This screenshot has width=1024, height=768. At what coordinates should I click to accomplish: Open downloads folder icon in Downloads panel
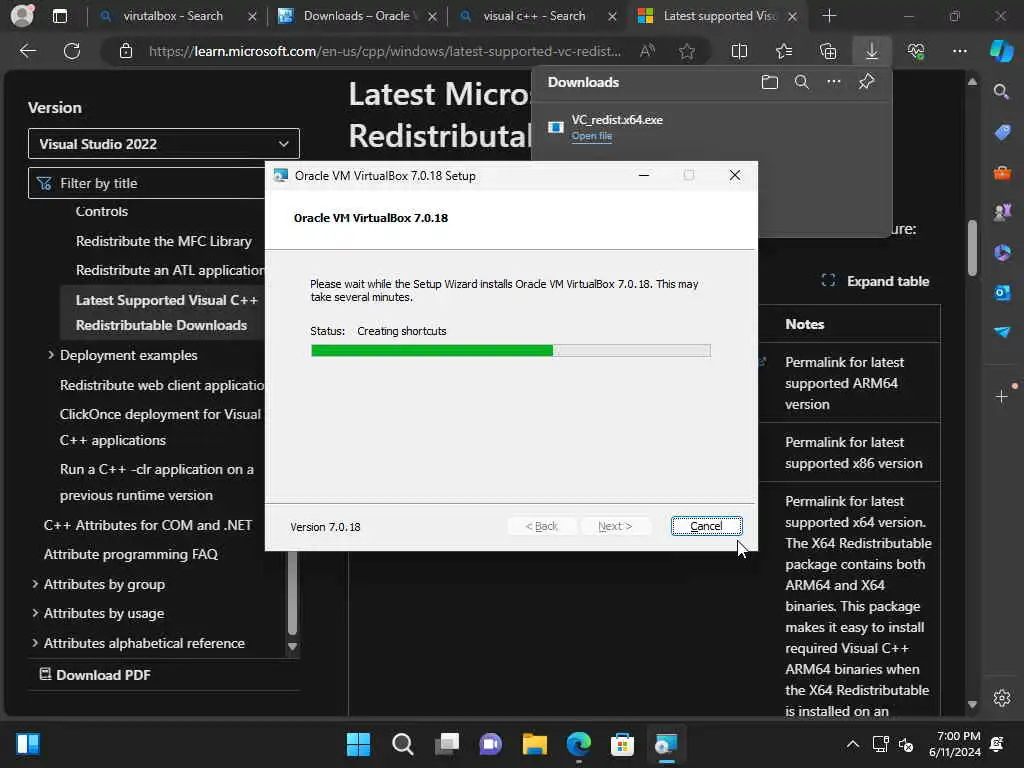[770, 82]
